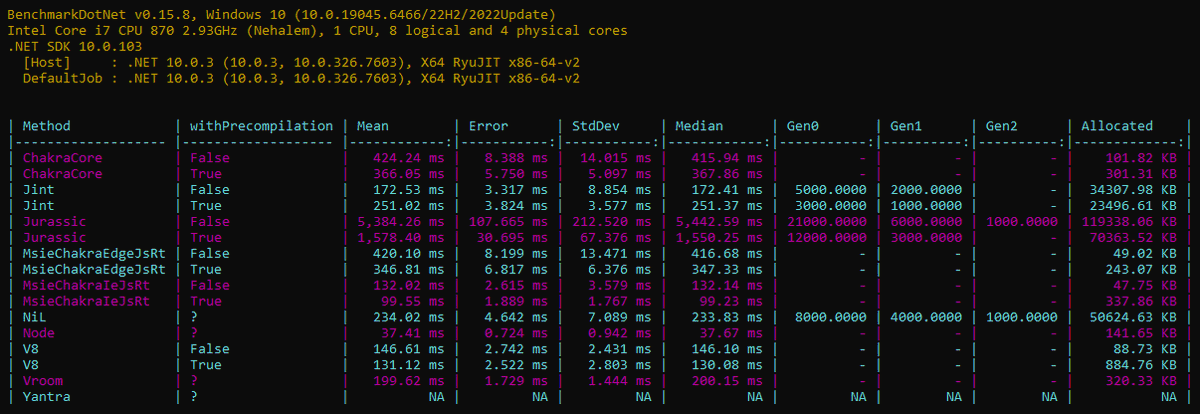Click the .NET SDK 10.0.103 line
The height and width of the screenshot is (414, 1200).
click(x=75, y=46)
